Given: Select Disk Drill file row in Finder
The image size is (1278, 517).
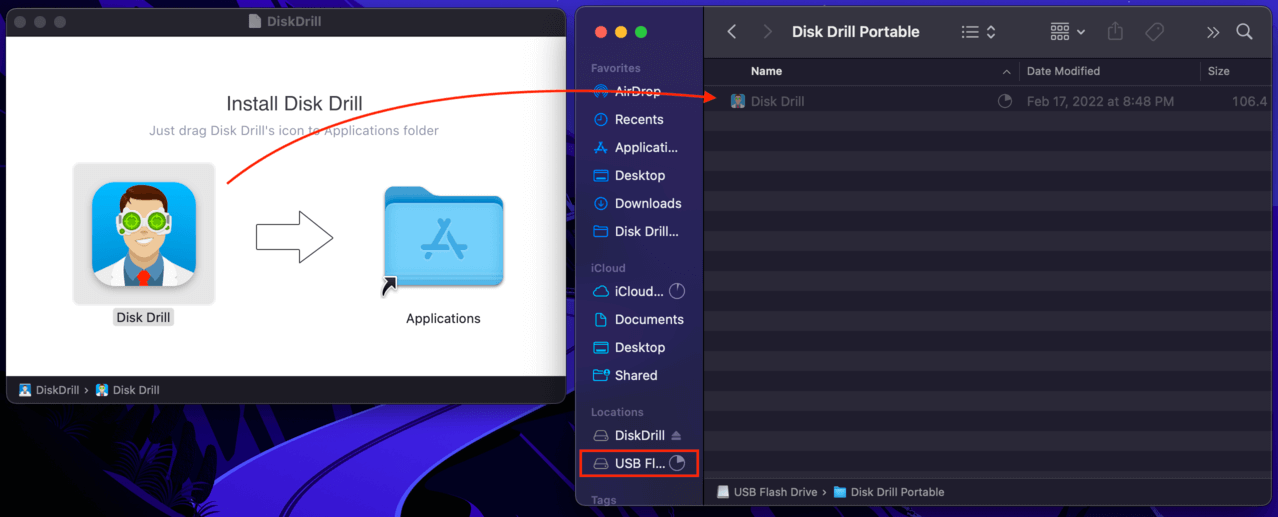Looking at the screenshot, I should click(x=990, y=101).
